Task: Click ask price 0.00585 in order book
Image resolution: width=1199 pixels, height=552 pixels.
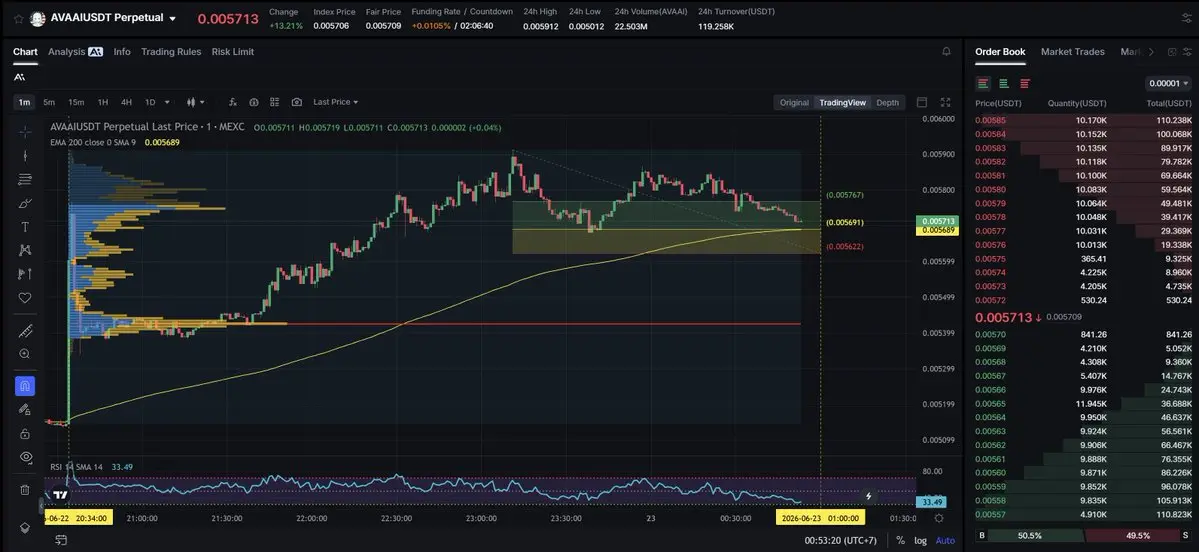Action: pos(990,120)
